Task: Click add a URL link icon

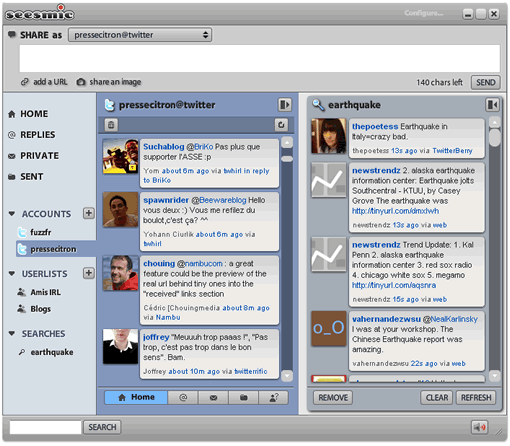Action: pos(25,82)
